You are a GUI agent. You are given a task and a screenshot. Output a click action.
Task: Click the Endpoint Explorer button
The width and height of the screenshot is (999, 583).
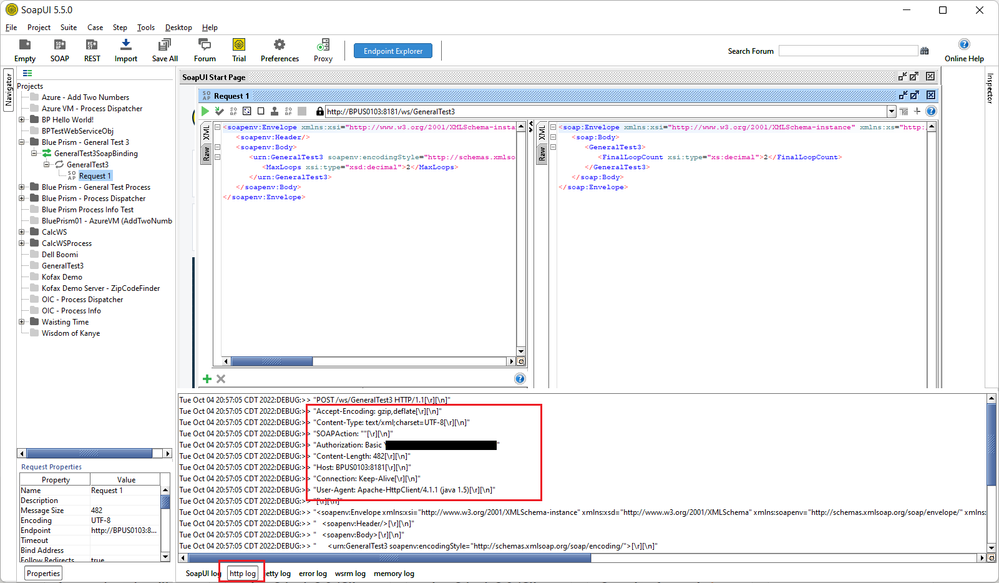click(393, 51)
